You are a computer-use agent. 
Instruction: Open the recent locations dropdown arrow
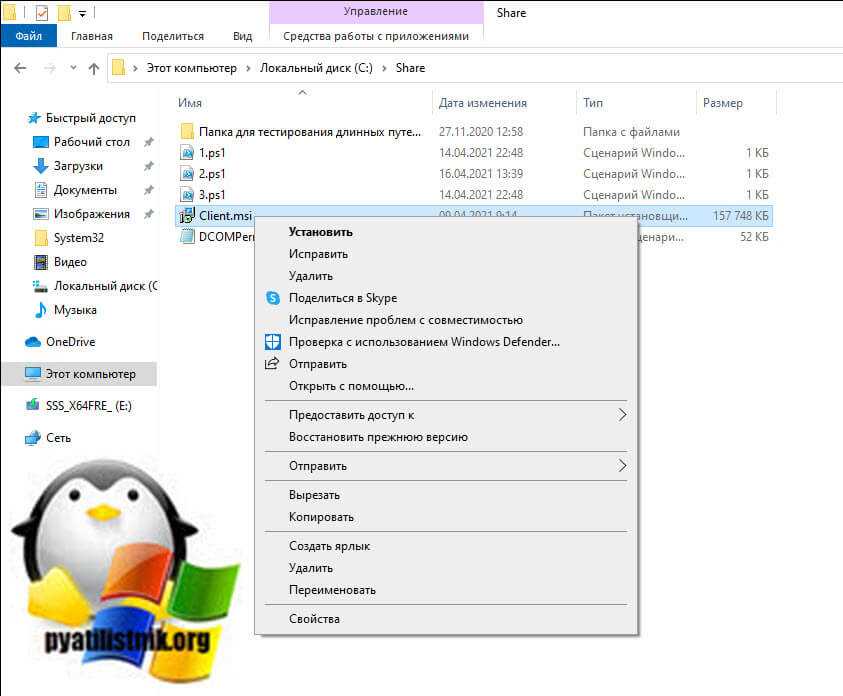(72, 68)
